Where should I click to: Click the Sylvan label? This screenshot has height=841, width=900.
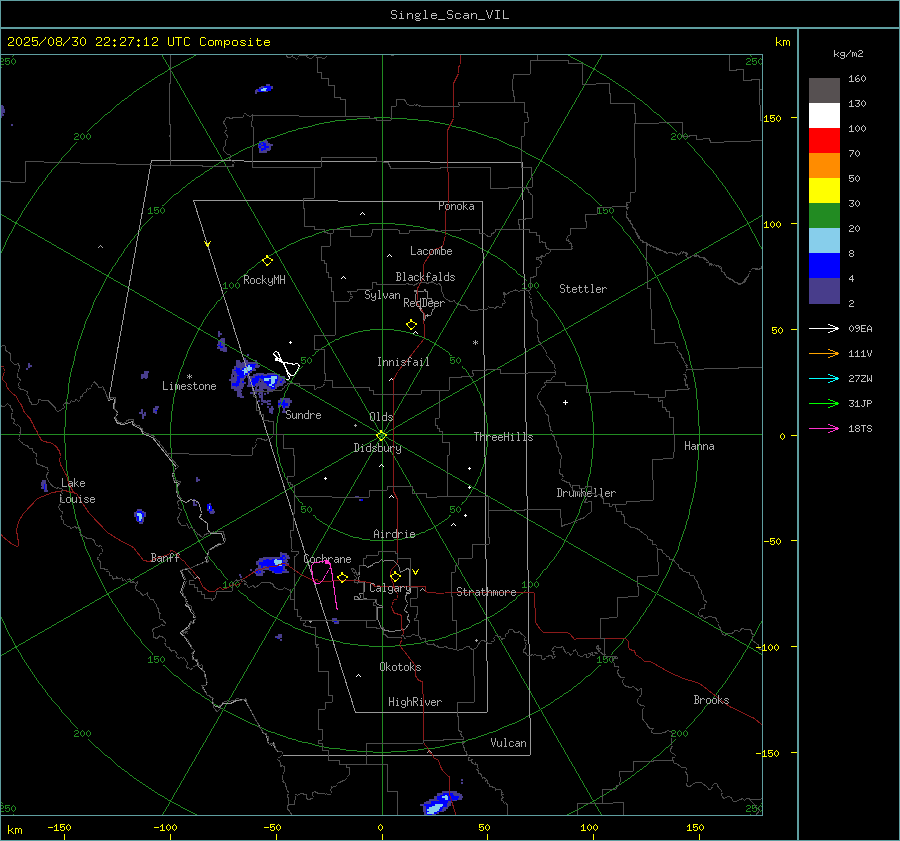pyautogui.click(x=382, y=295)
